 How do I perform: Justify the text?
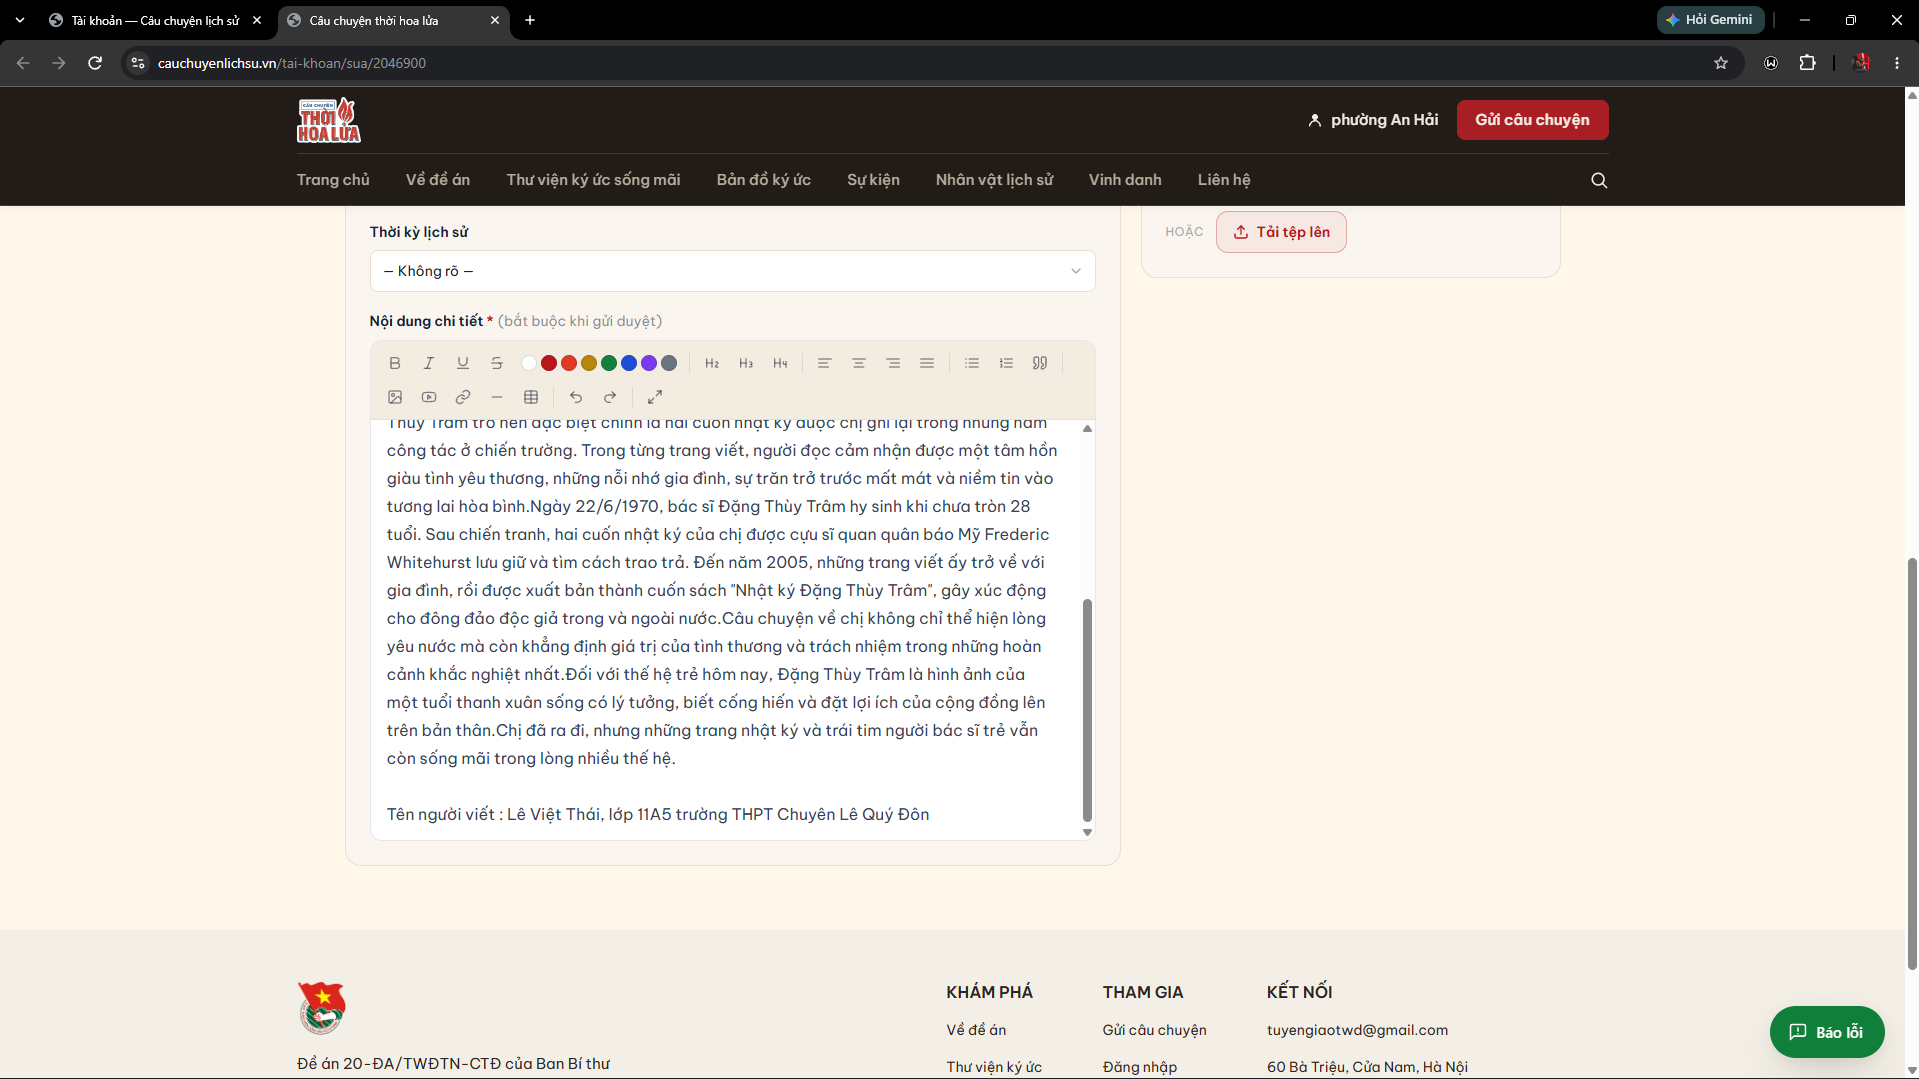pos(927,363)
